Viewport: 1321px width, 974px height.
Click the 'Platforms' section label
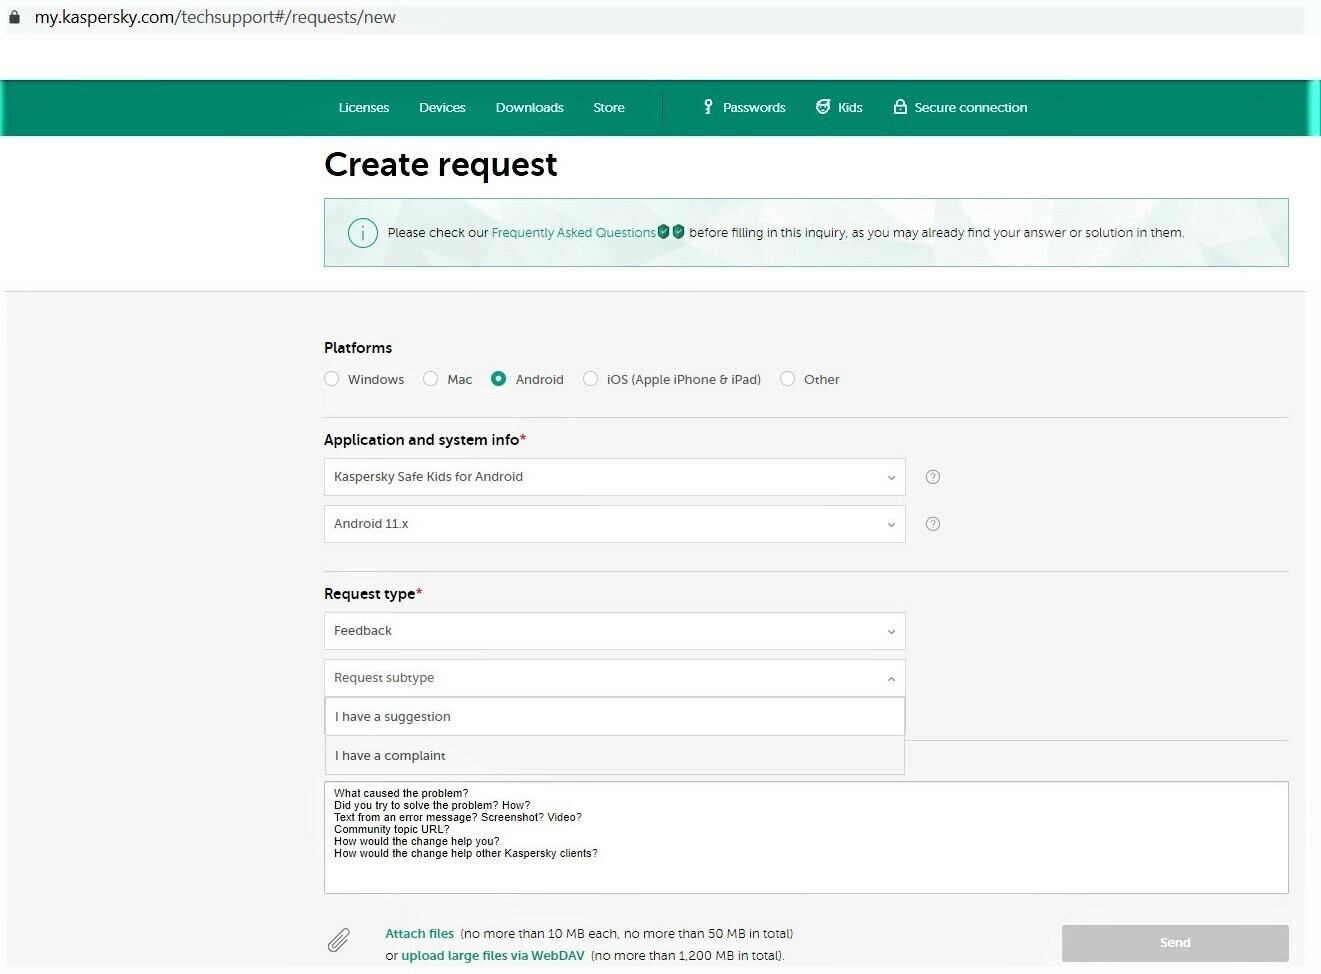(358, 348)
